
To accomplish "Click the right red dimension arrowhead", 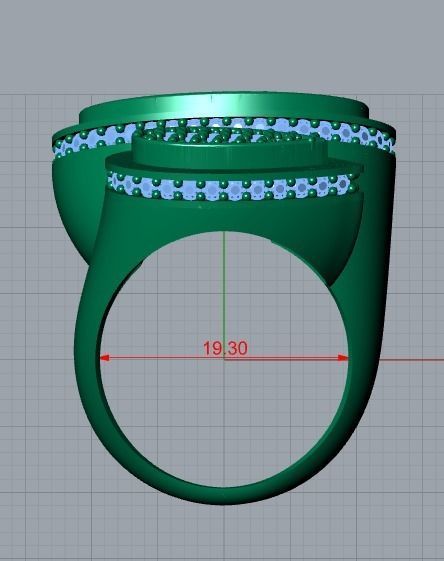I will 343,357.
